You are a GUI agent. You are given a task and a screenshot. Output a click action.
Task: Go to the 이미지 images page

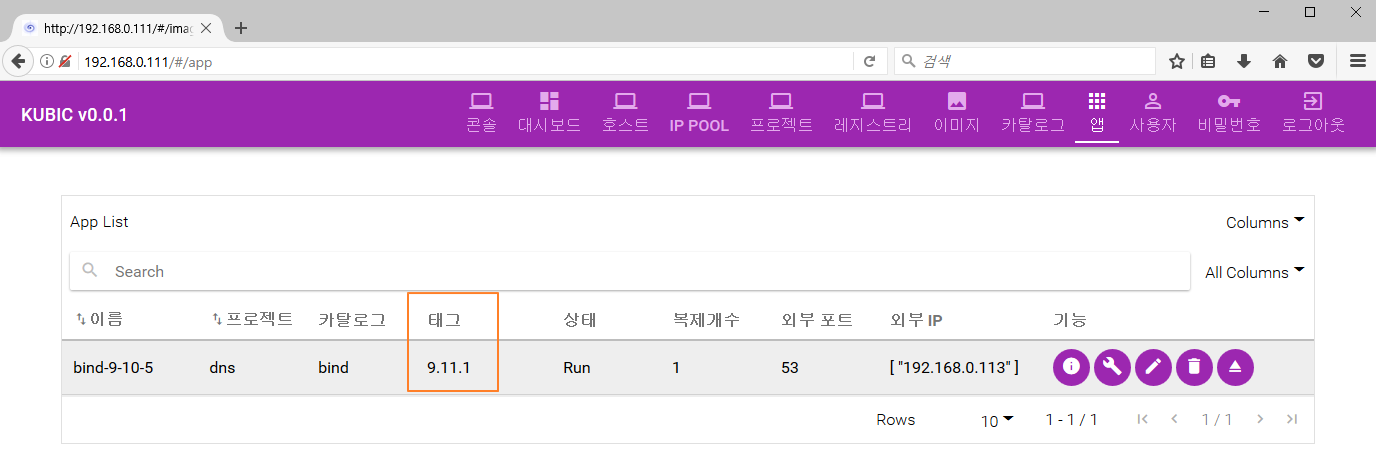click(x=957, y=113)
